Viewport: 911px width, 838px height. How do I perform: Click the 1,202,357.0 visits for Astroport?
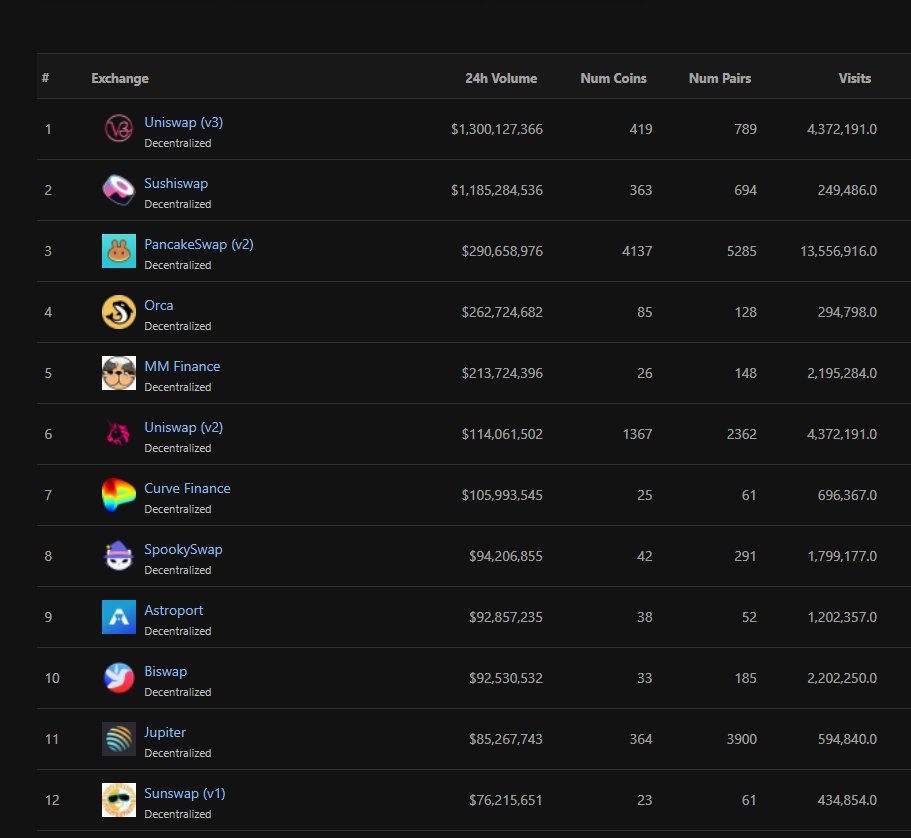(842, 617)
